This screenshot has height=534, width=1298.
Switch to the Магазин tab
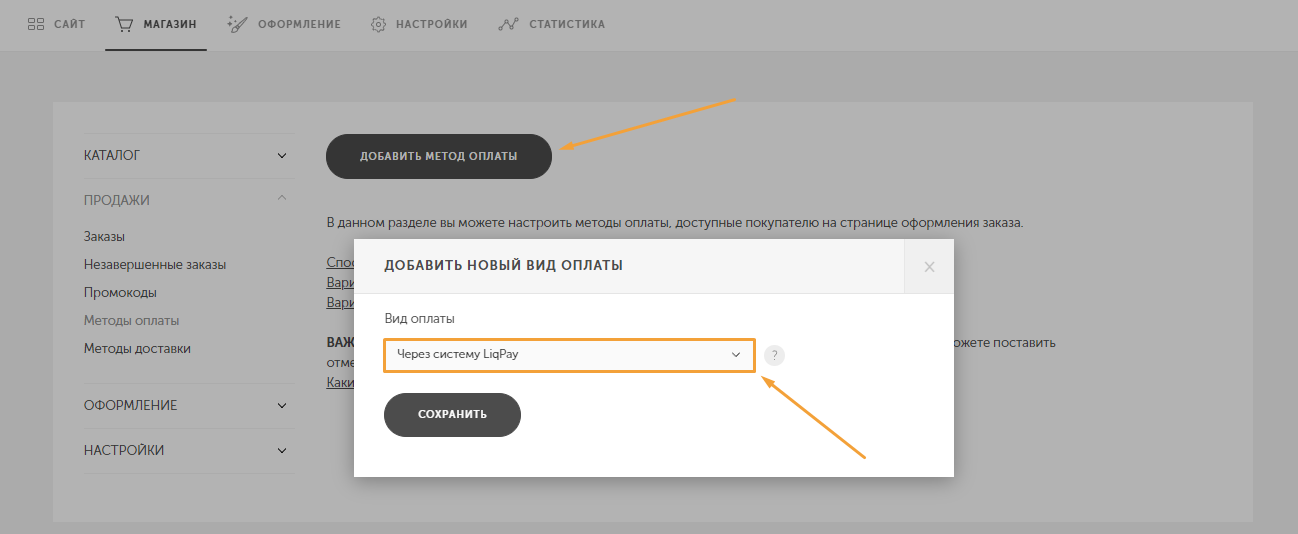click(155, 24)
